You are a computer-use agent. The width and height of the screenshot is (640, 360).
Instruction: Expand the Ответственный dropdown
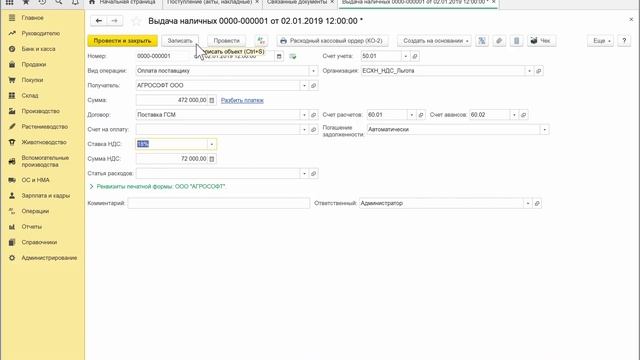(528, 203)
